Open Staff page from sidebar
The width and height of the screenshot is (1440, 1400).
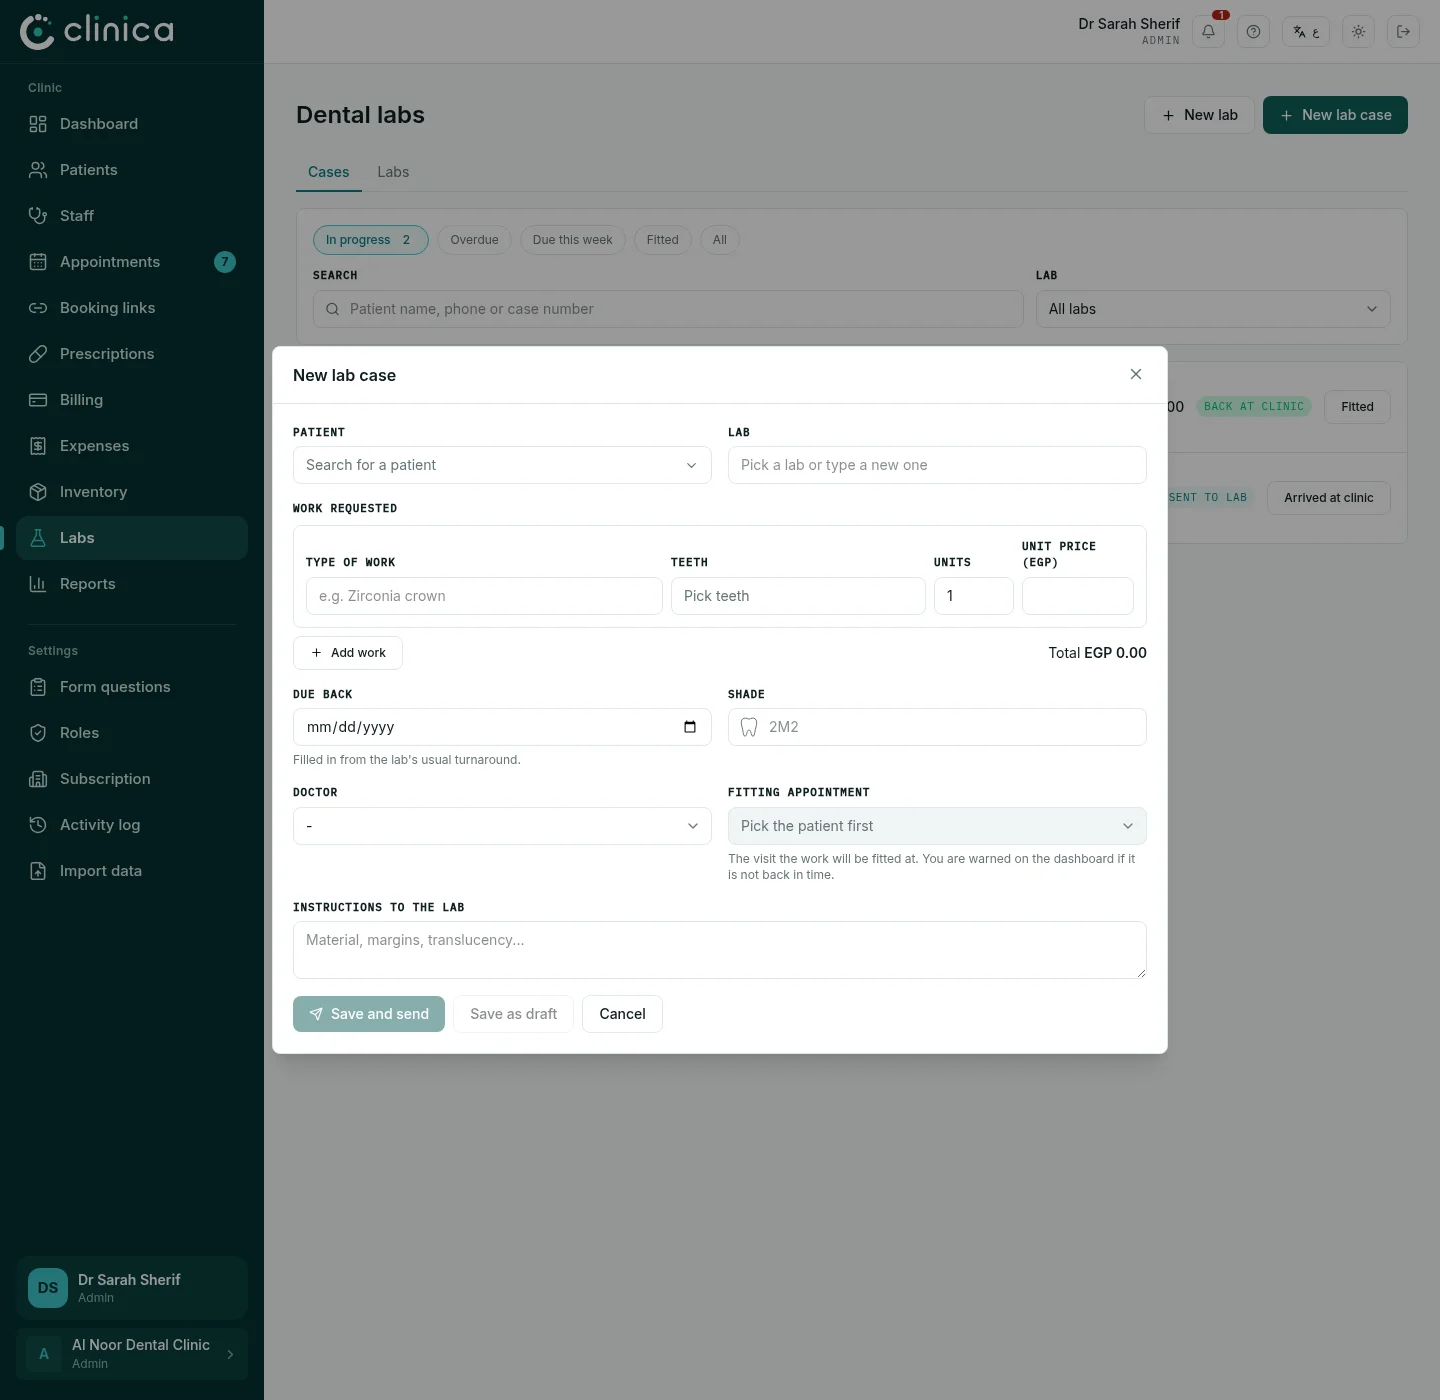click(x=132, y=216)
